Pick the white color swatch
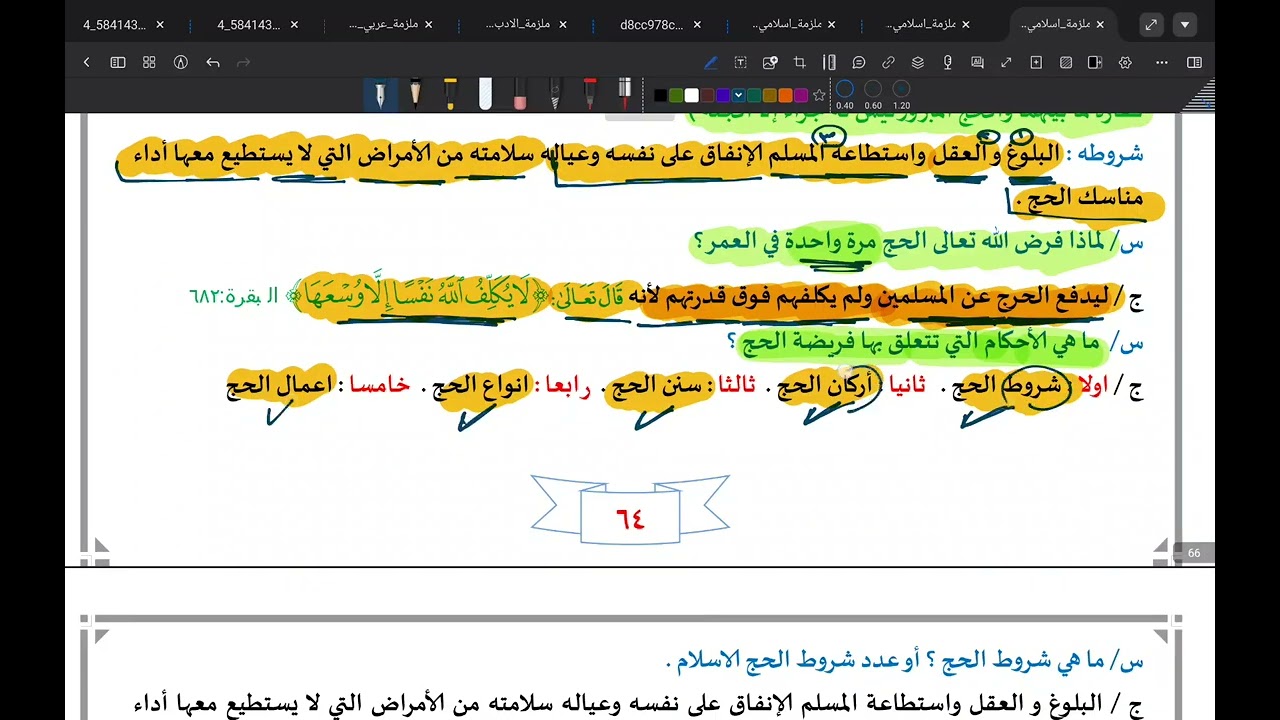The width and height of the screenshot is (1280, 720). click(691, 96)
